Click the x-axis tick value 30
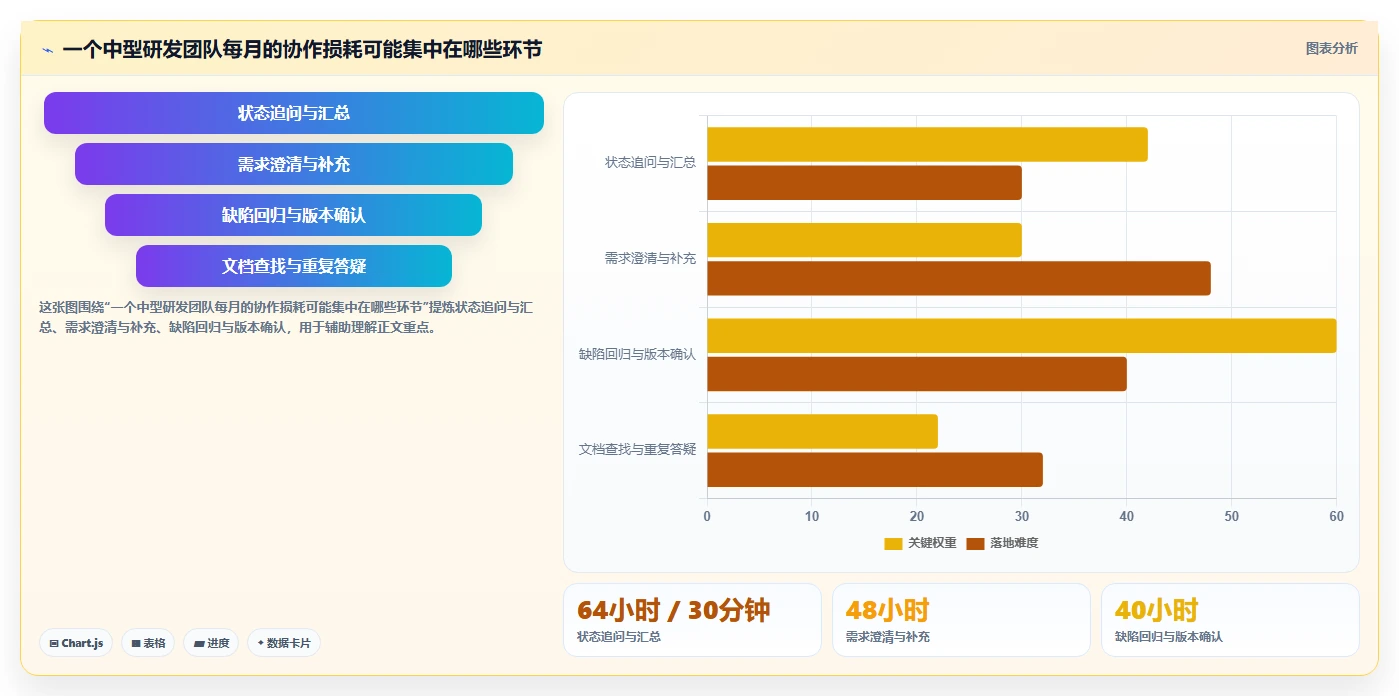This screenshot has height=696, width=1399. pyautogui.click(x=1022, y=516)
